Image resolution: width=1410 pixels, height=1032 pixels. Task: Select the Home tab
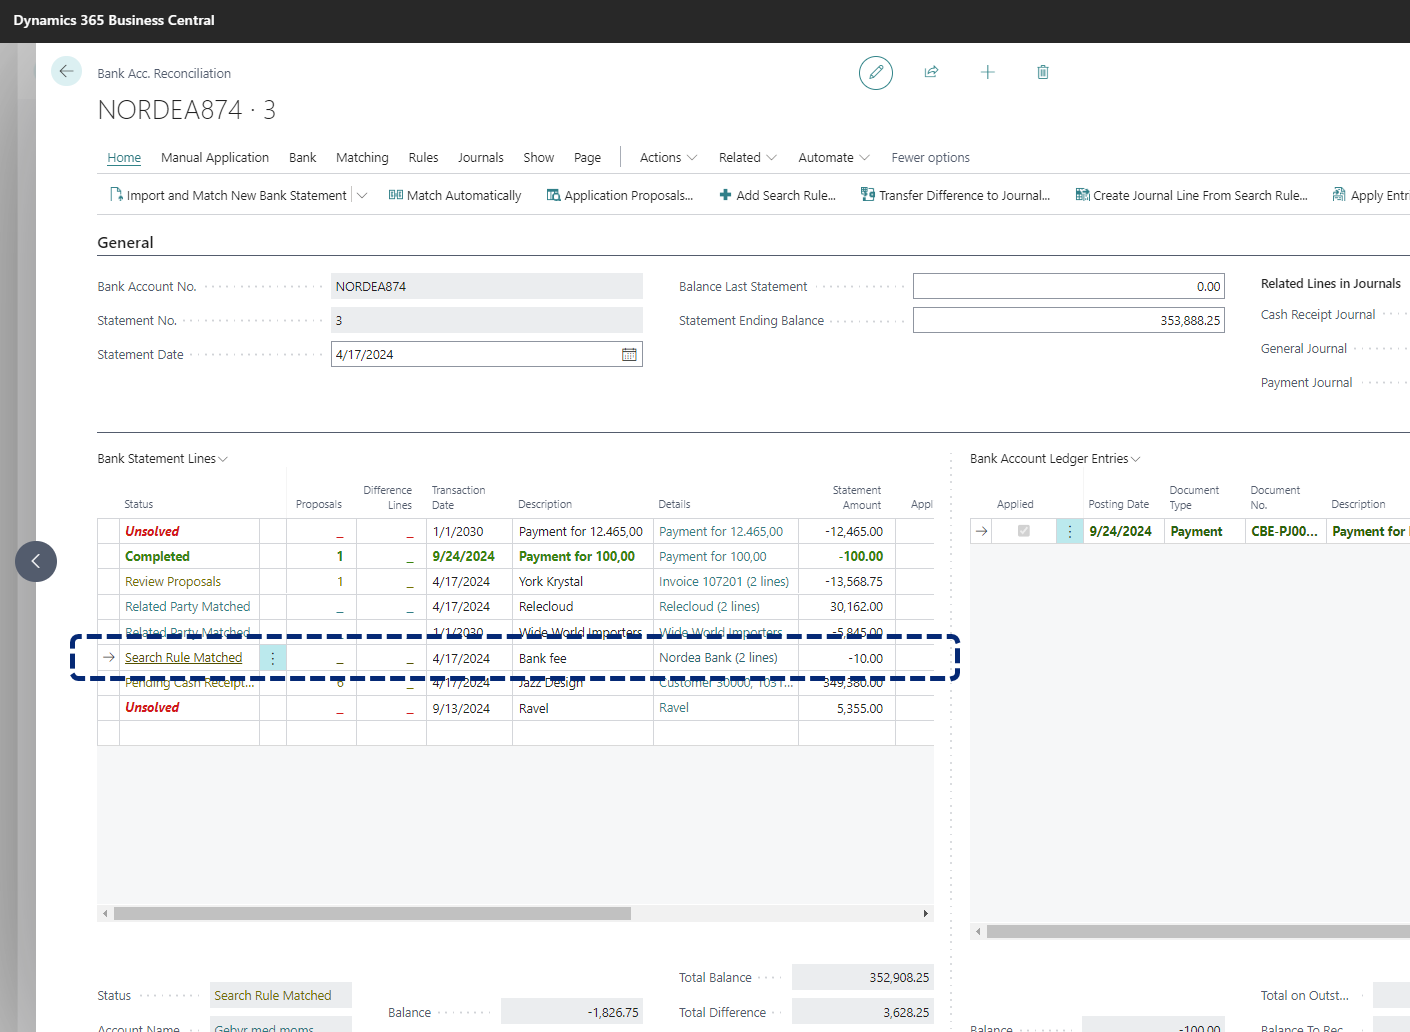click(124, 157)
